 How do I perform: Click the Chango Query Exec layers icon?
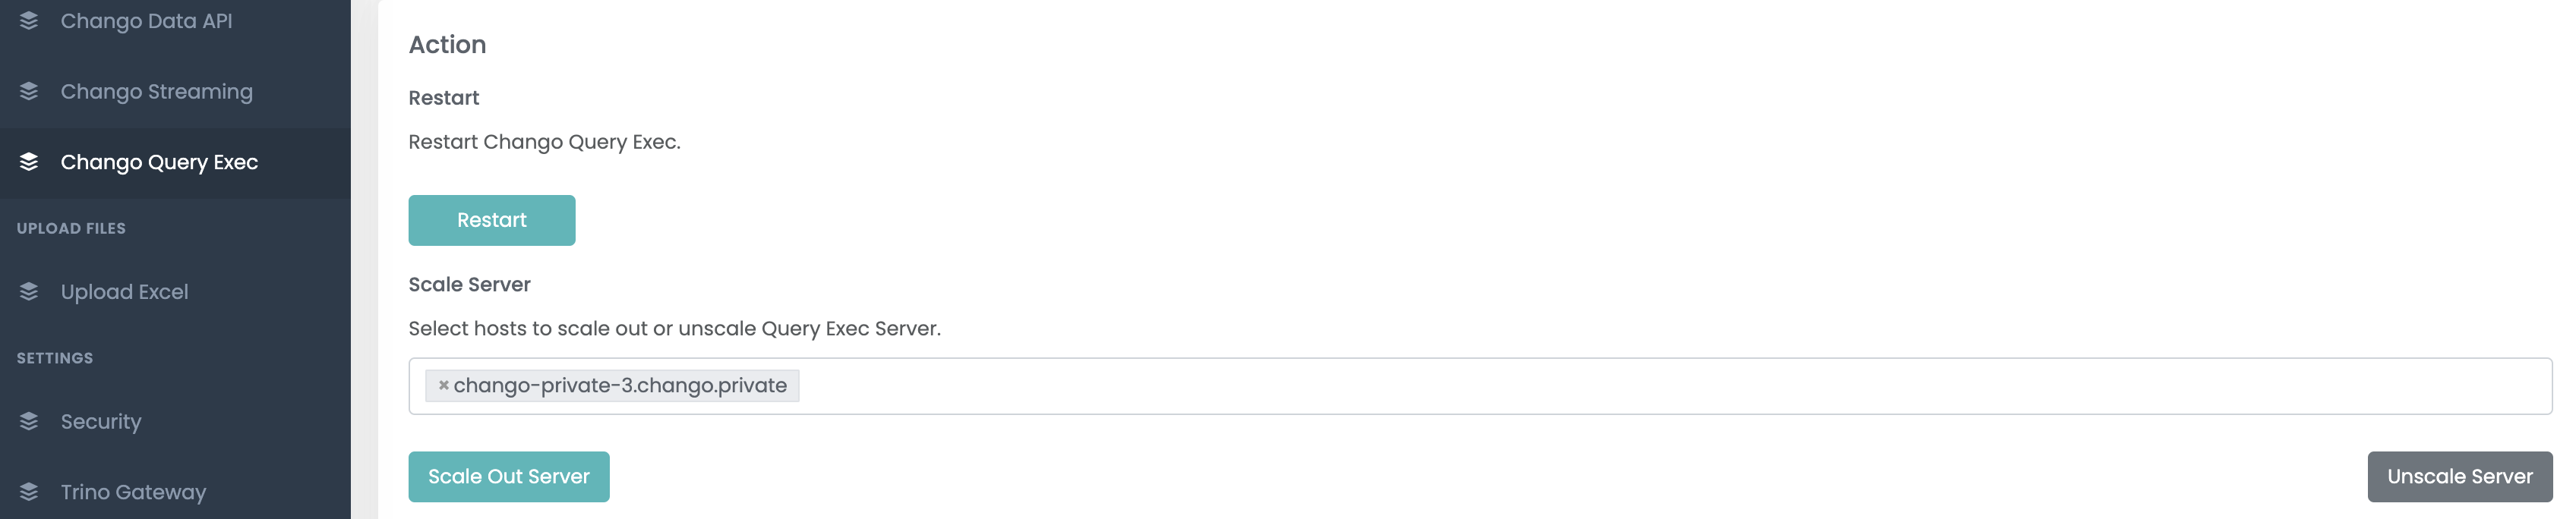point(29,162)
